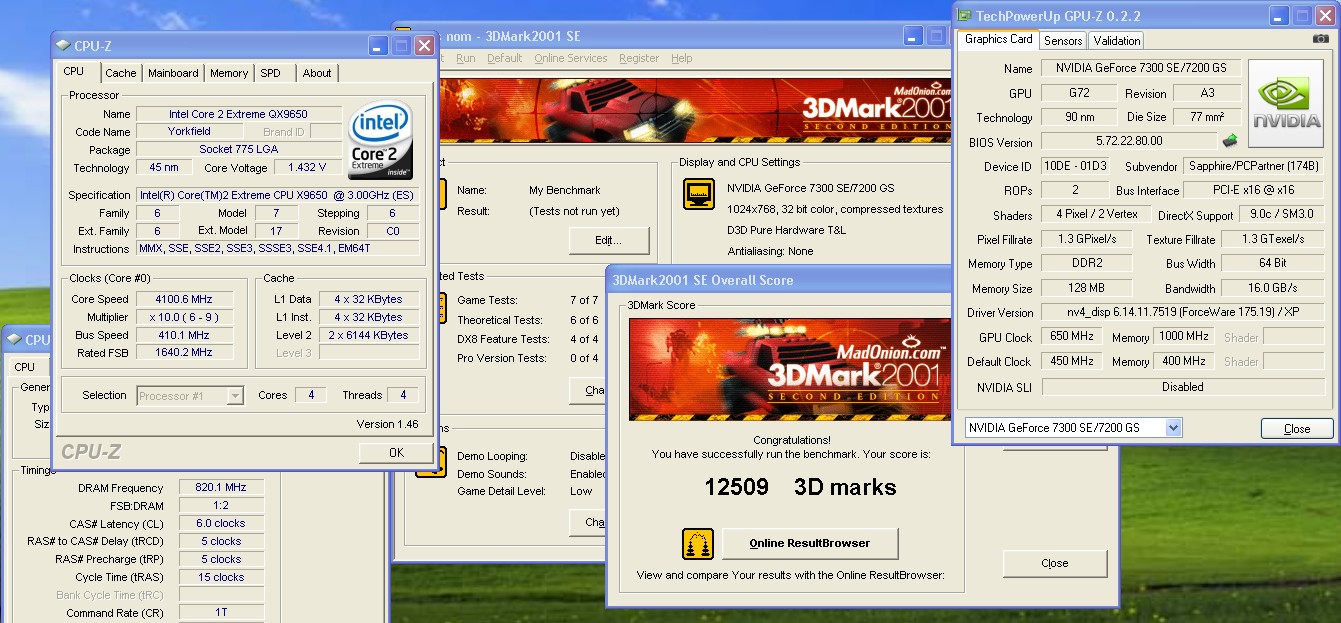Switch to the Sensors tab in GPU-Z

1063,41
